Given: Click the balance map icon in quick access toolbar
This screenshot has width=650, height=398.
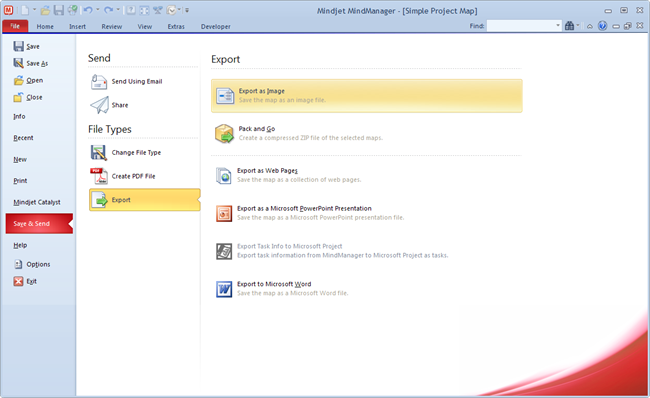Looking at the screenshot, I should tap(158, 10).
